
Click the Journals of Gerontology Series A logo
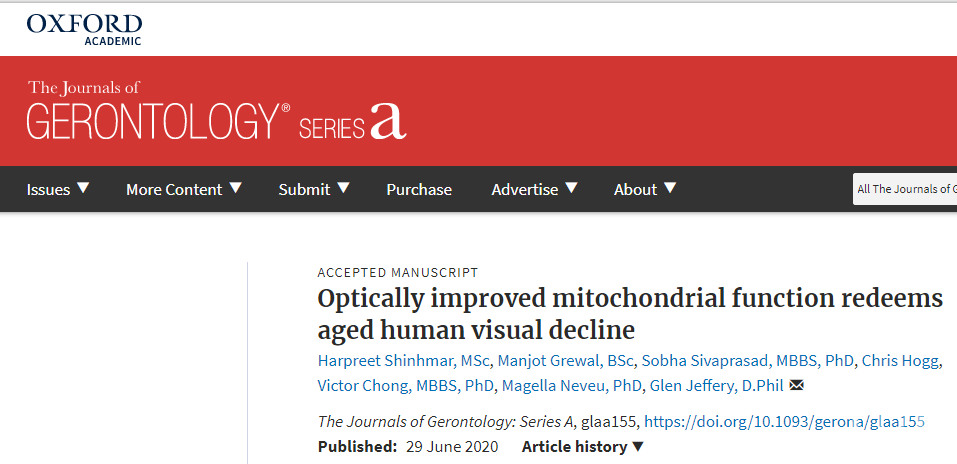click(217, 110)
